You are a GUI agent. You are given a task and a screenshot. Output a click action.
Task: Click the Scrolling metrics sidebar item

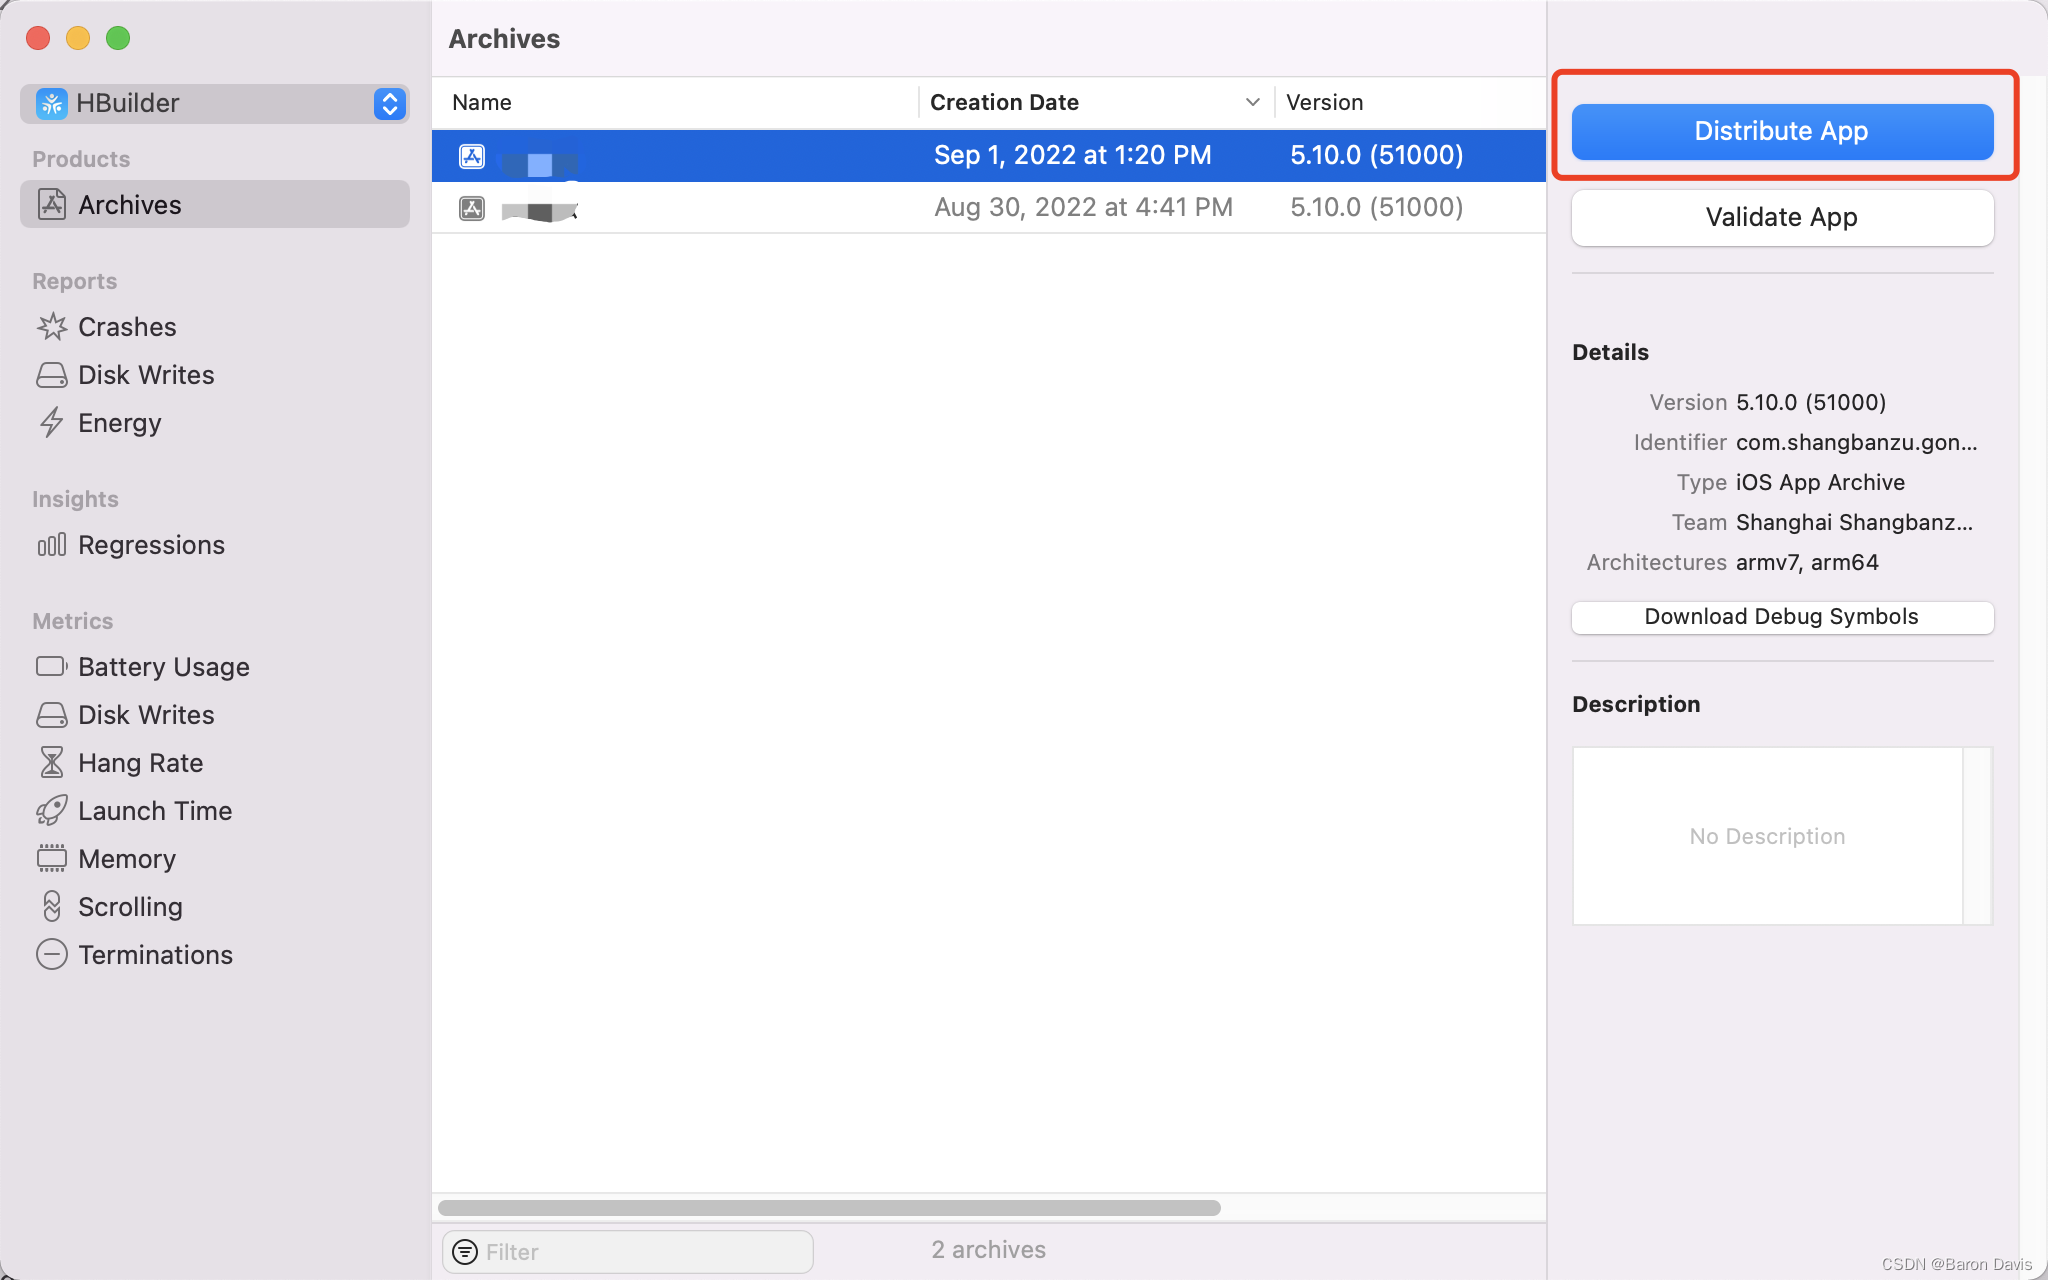click(130, 907)
